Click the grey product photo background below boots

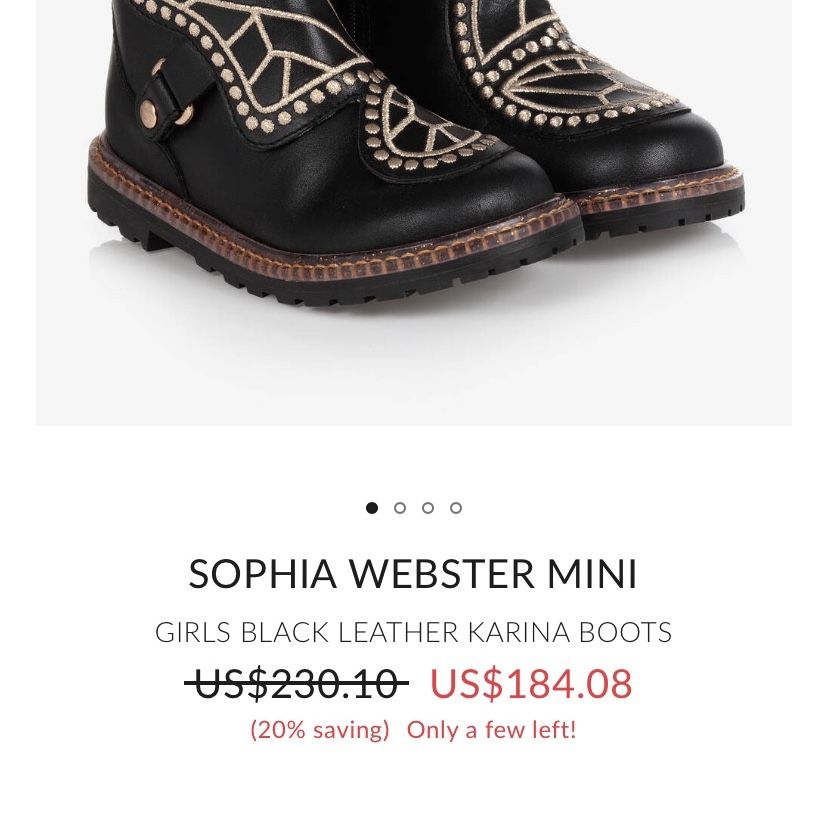coord(413,364)
